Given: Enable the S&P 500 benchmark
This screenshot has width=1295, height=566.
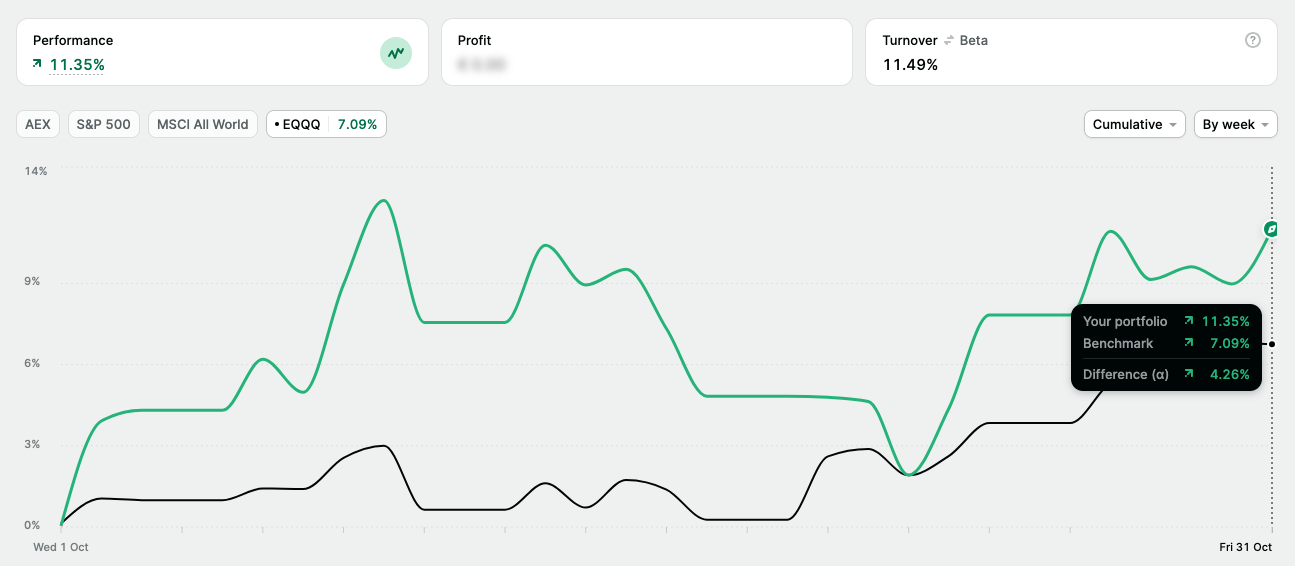Looking at the screenshot, I should click(104, 124).
